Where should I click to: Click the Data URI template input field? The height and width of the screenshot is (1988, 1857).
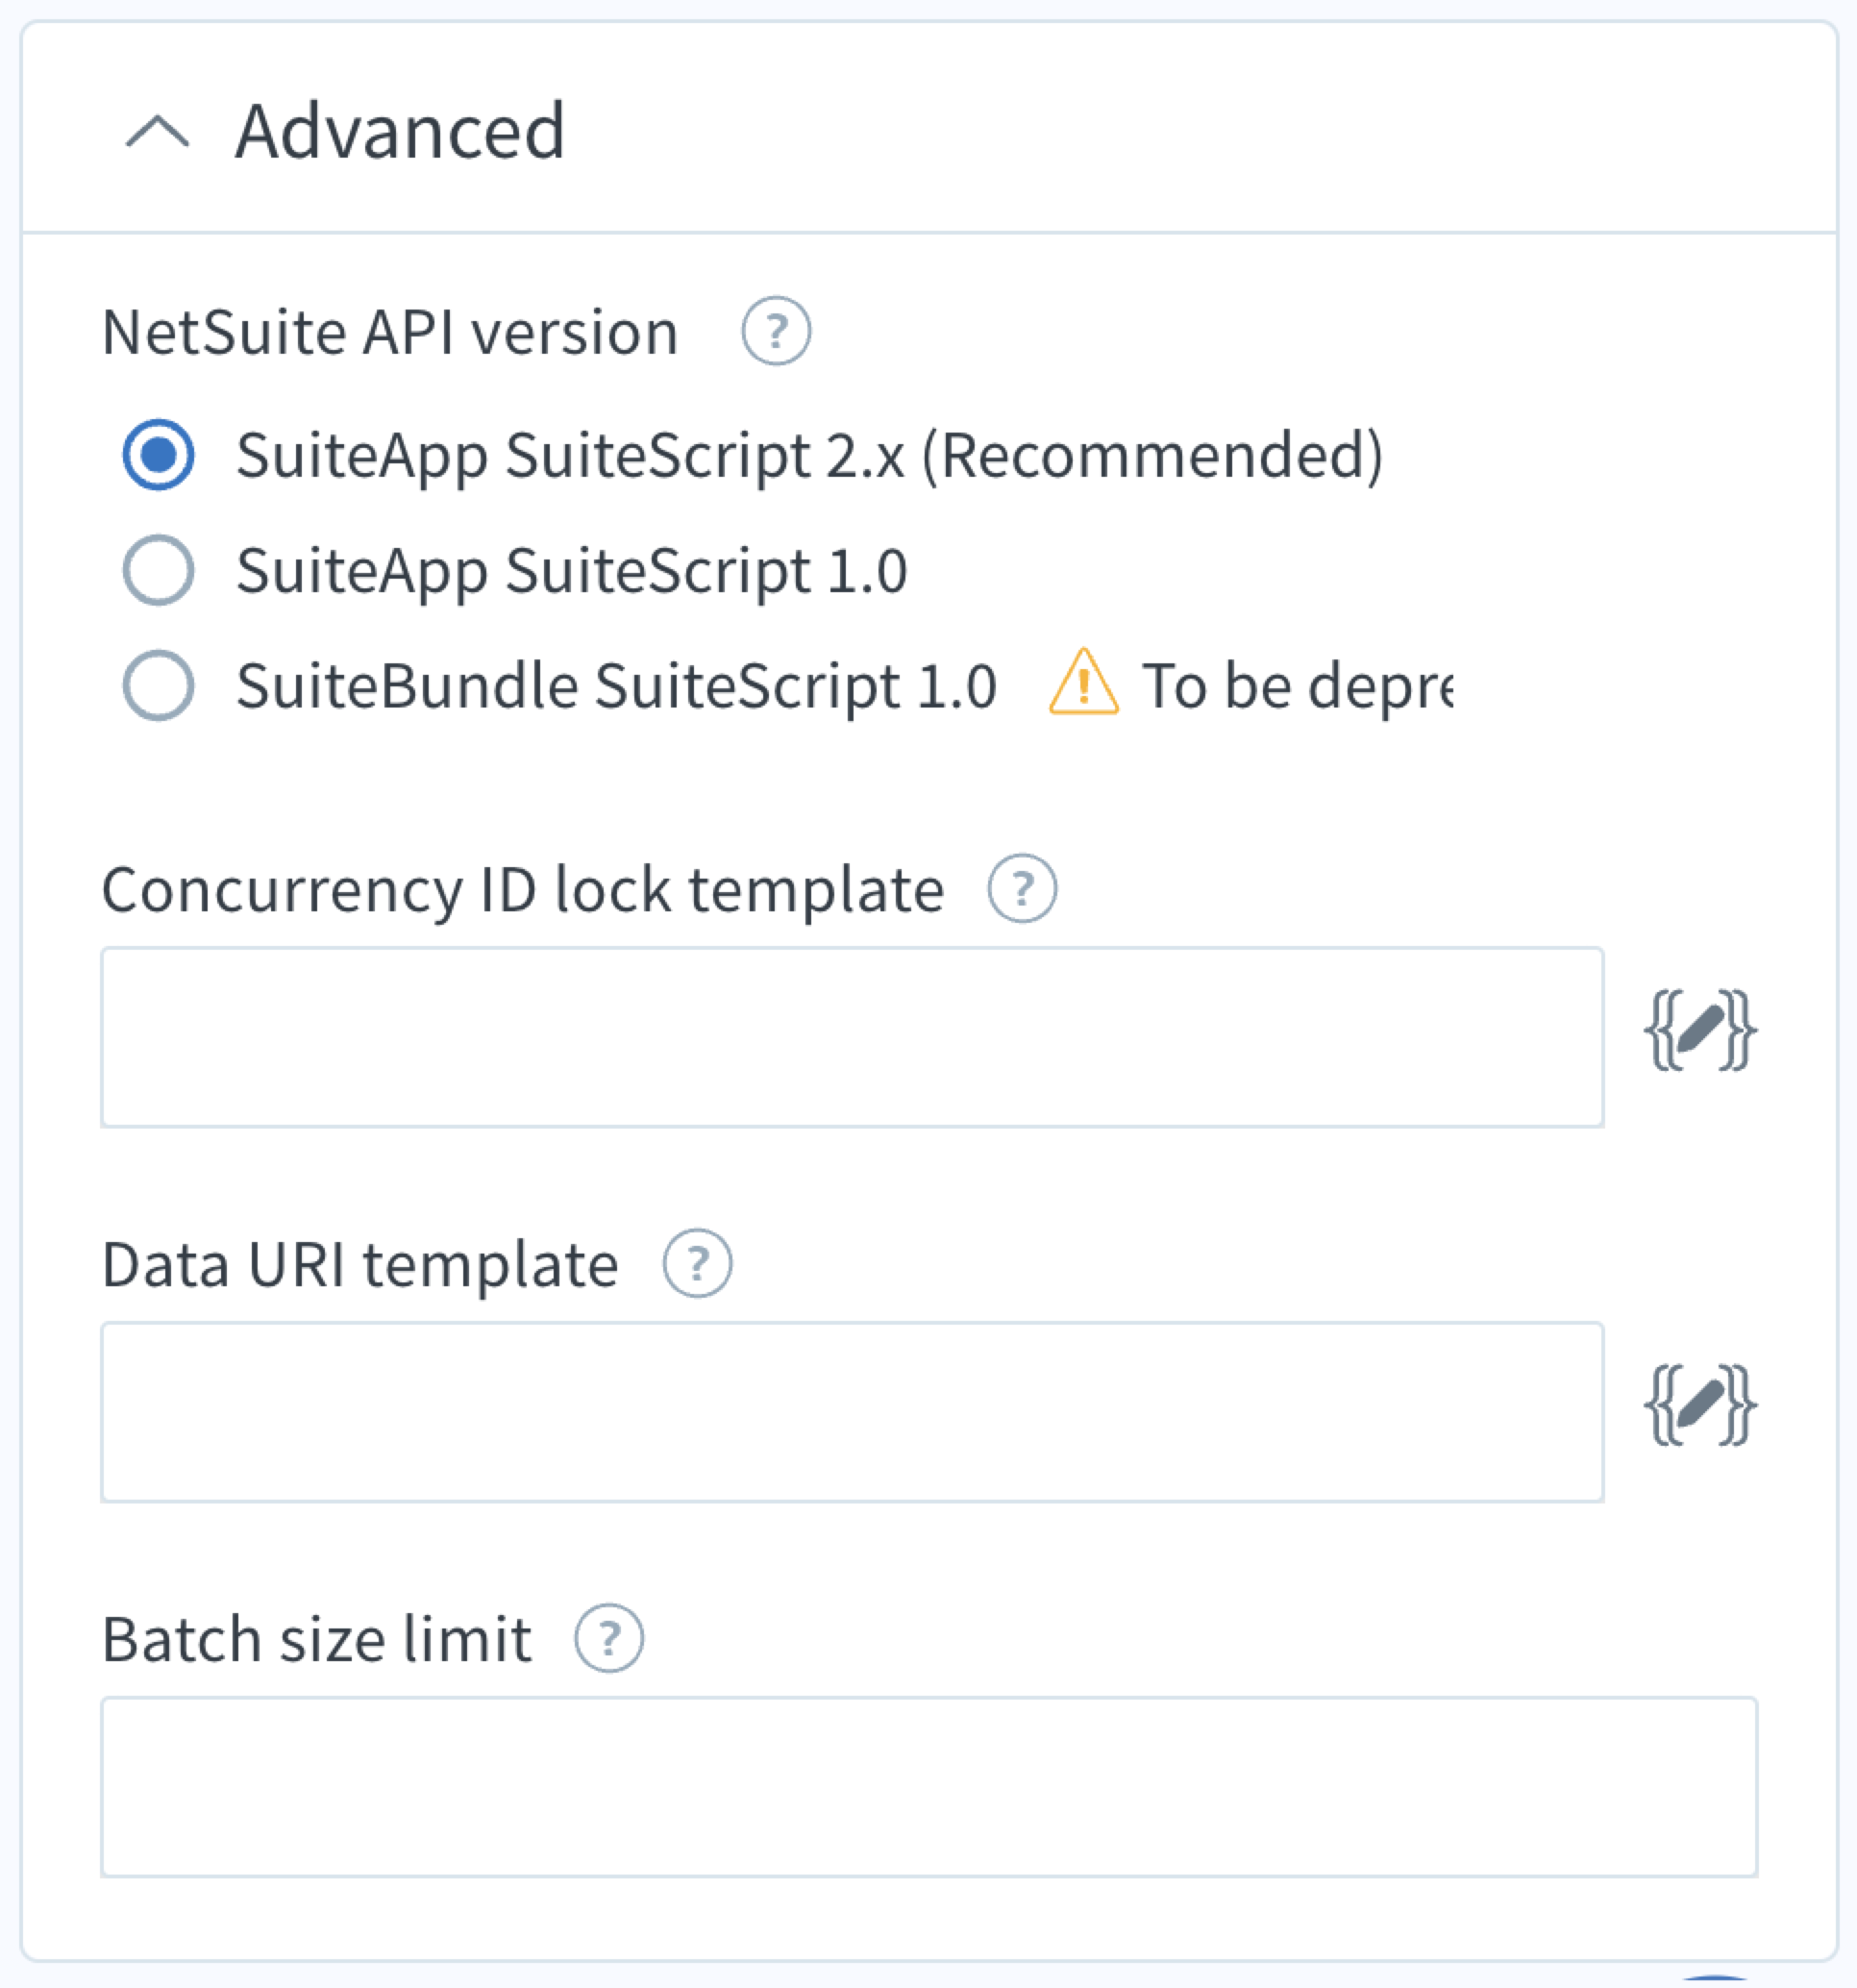851,1411
